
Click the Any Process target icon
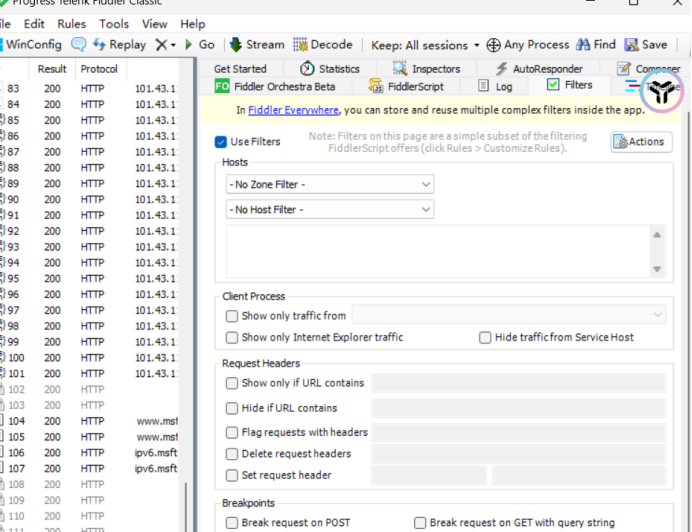(493, 45)
